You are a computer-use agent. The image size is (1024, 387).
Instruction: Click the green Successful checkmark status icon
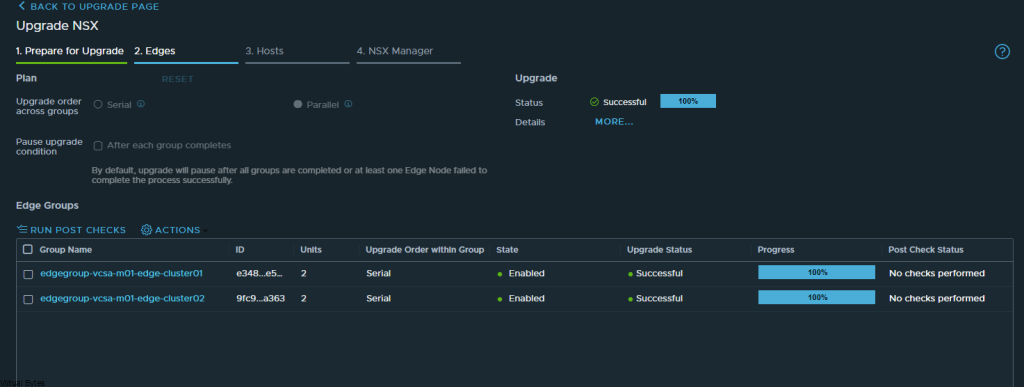point(594,102)
